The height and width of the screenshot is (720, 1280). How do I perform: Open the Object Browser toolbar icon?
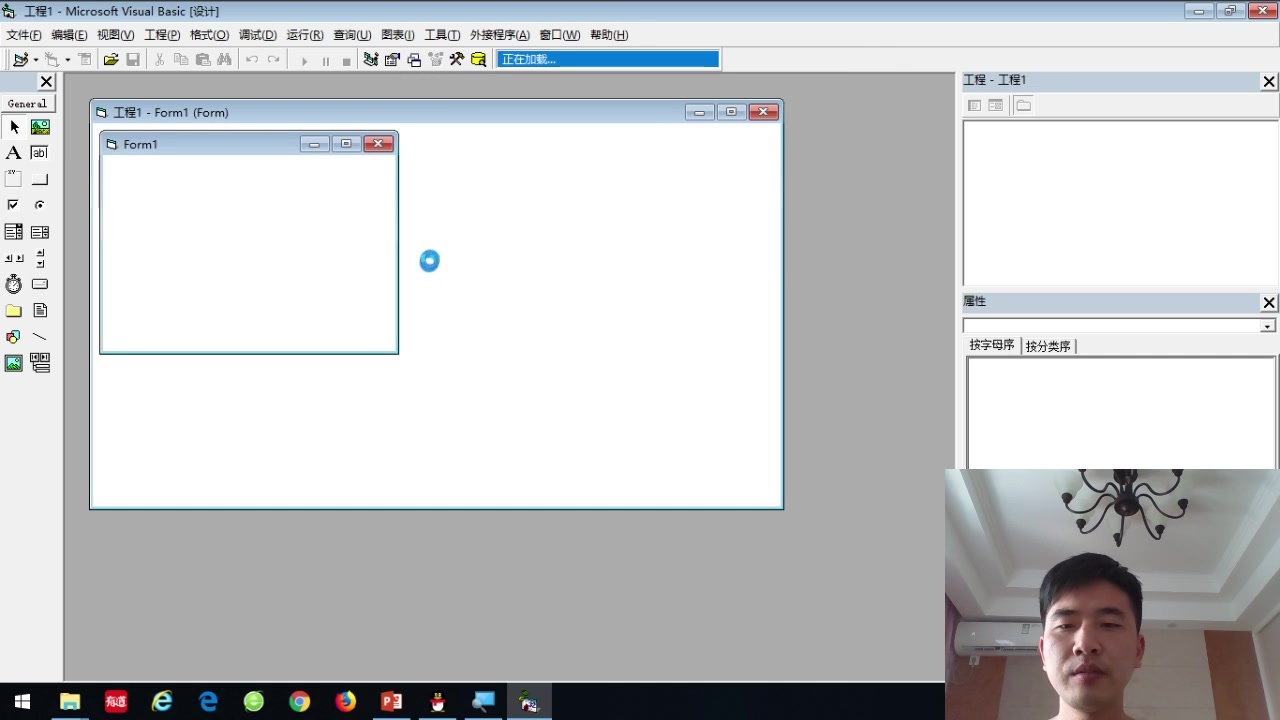pyautogui.click(x=436, y=60)
